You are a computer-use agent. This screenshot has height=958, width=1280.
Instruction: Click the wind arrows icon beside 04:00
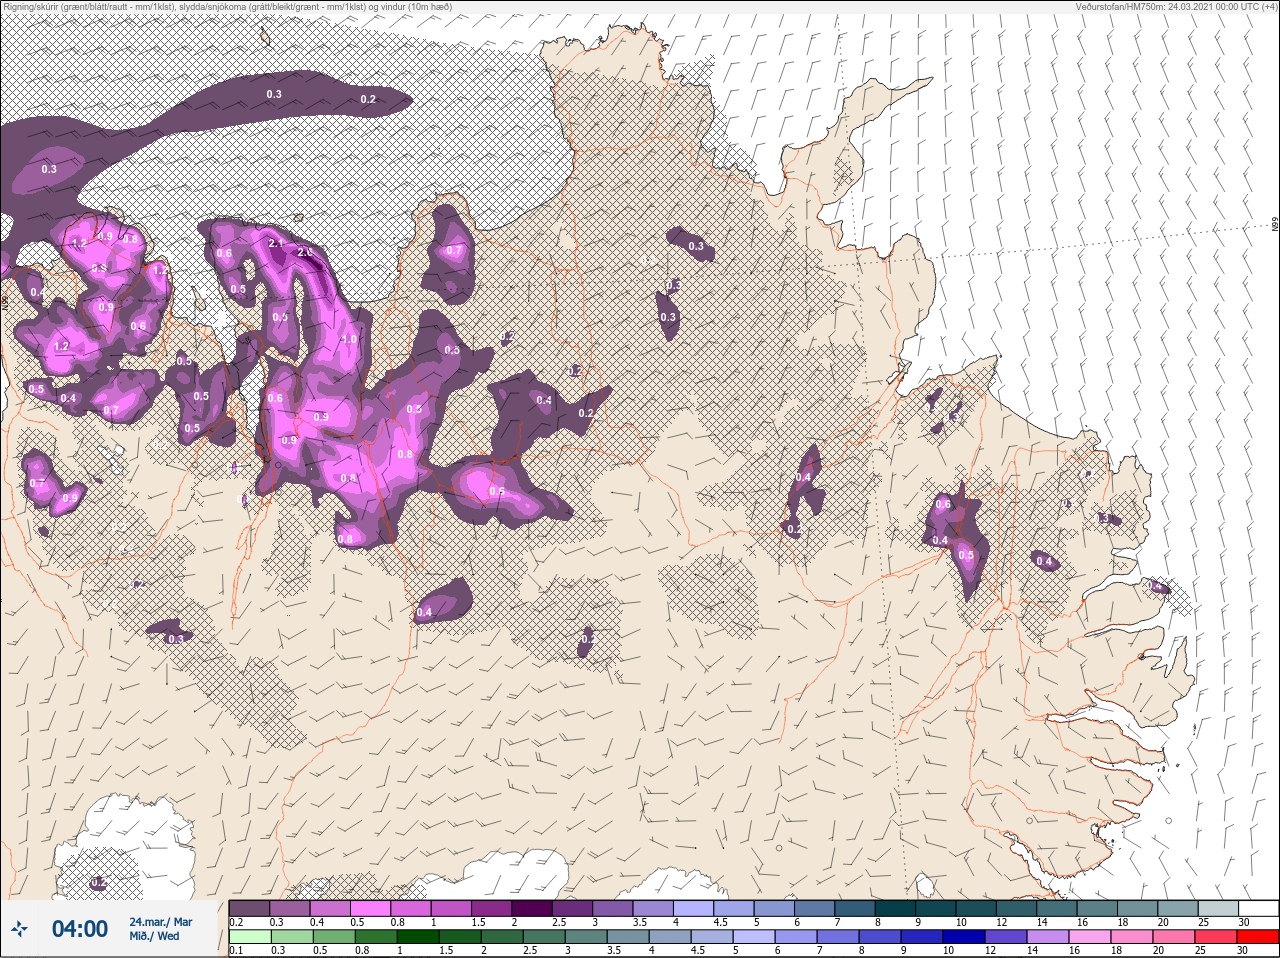[19, 928]
